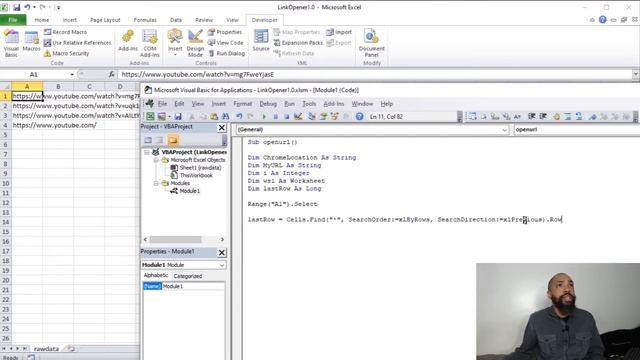The image size is (640, 360).
Task: Open the Visual Basic editor from ribbon
Action: [11, 43]
